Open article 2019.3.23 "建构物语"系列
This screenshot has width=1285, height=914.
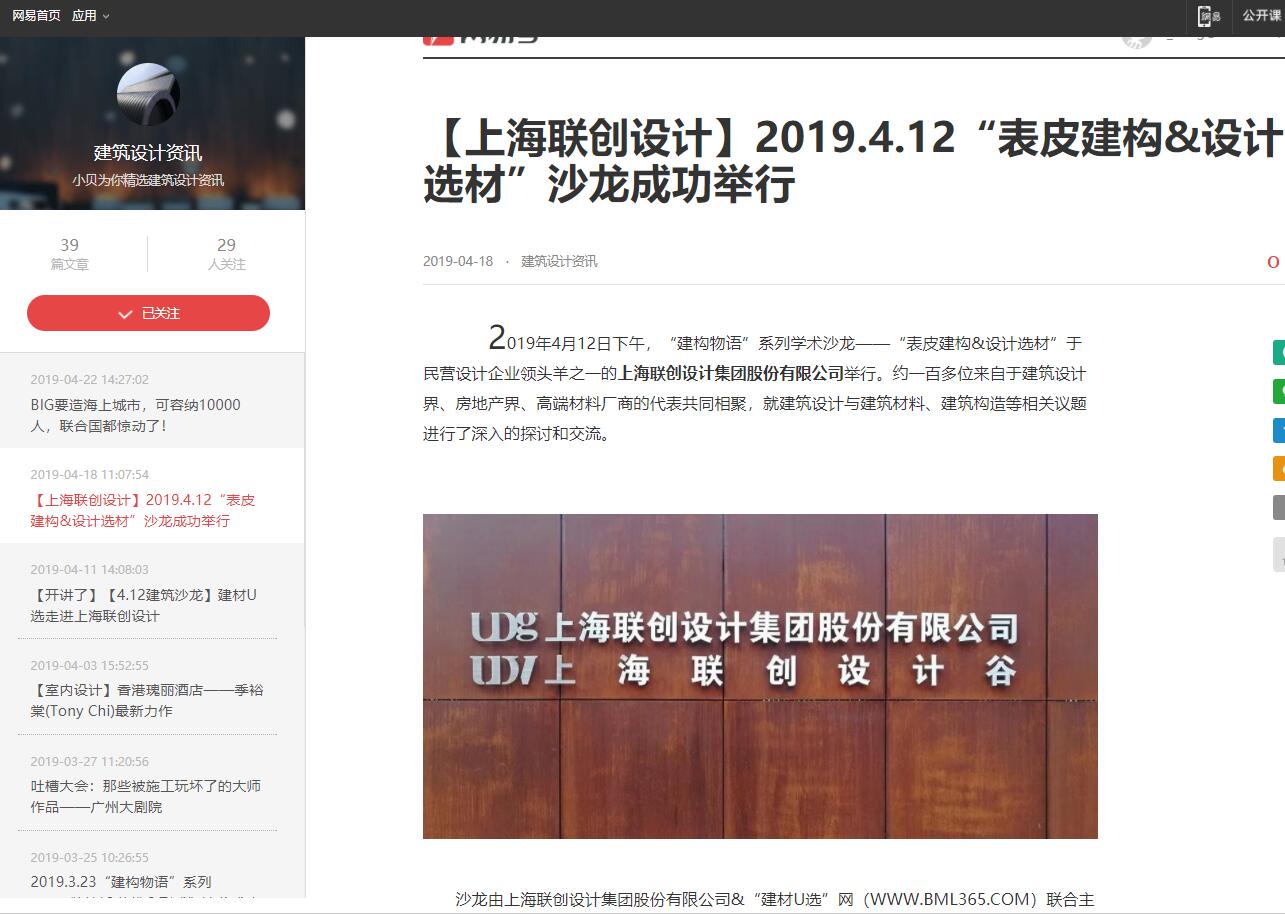point(121,882)
